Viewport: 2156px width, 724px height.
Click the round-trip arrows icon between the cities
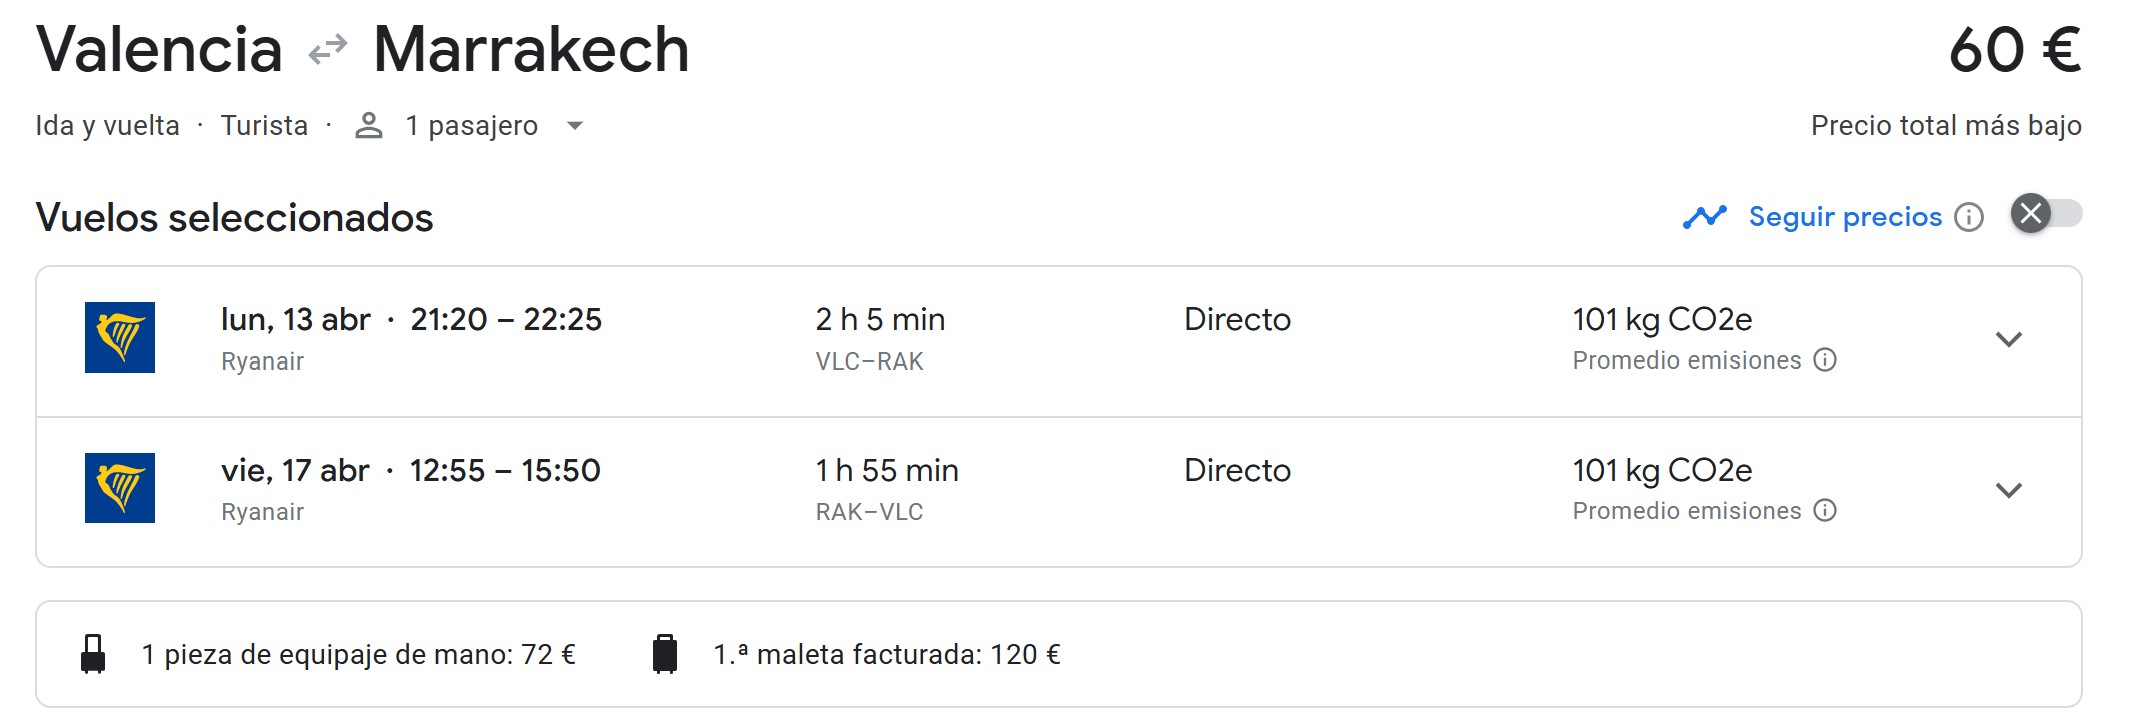tap(328, 49)
